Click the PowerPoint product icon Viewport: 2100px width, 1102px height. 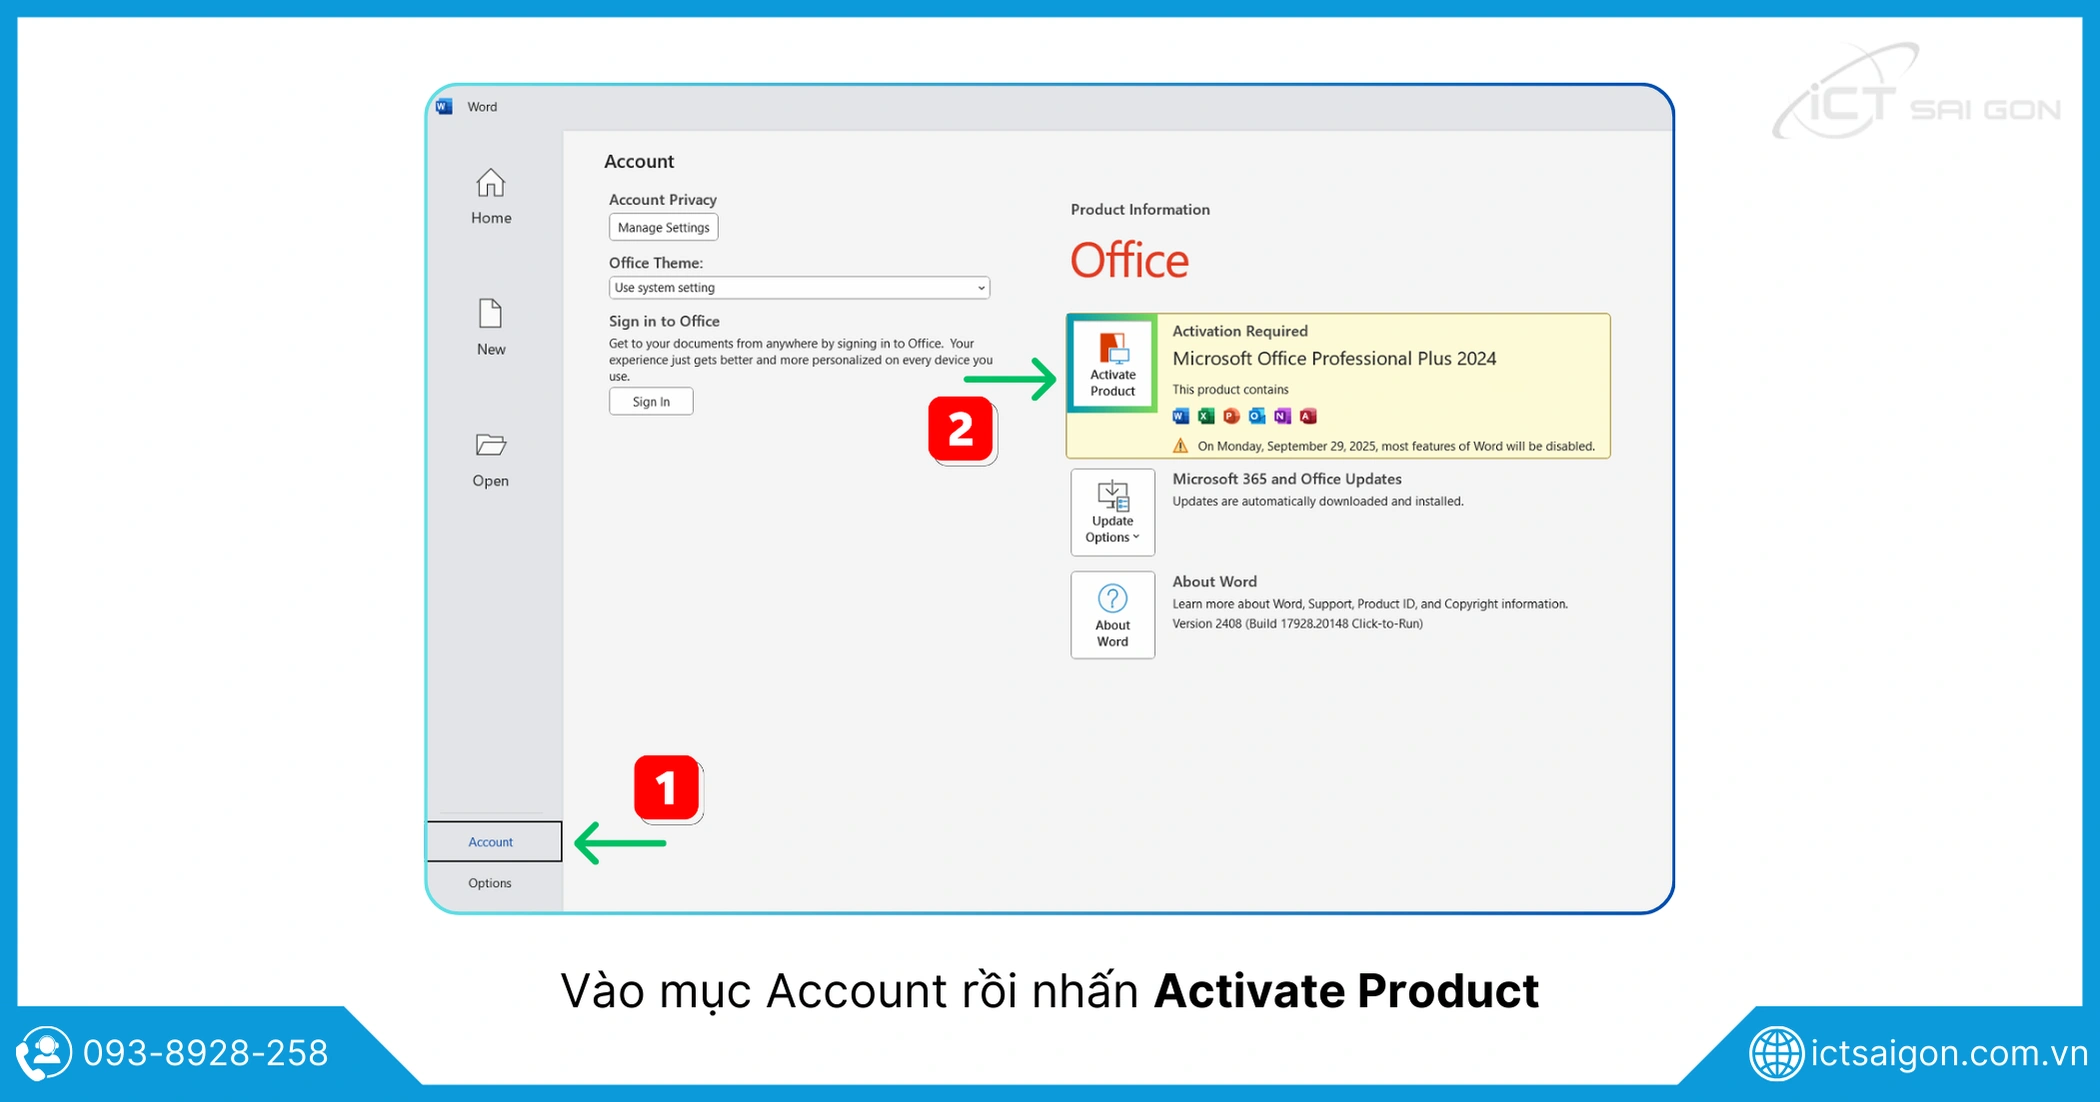pos(1231,416)
